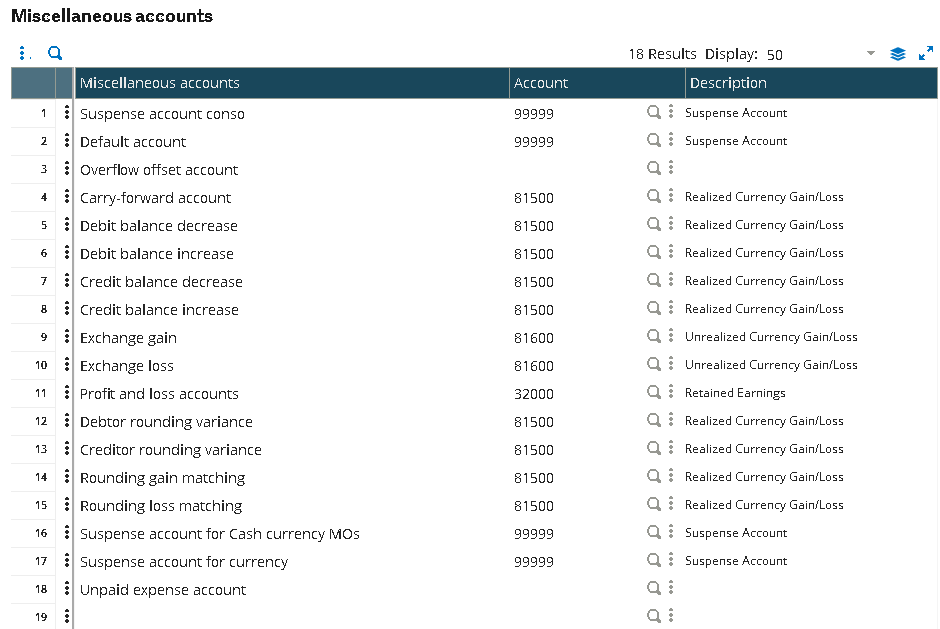940x629 pixels.
Task: Select row number 19 in the grid
Action: pyautogui.click(x=41, y=617)
